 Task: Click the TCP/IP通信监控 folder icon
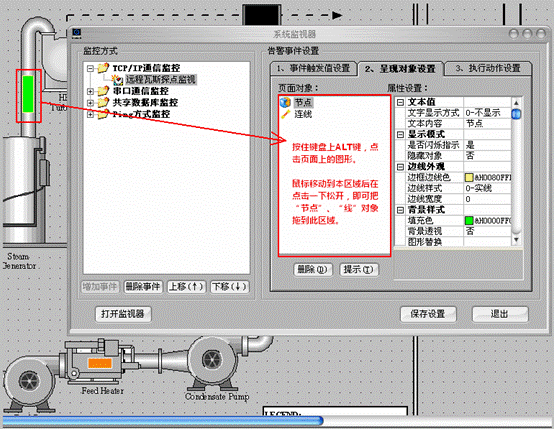point(103,67)
